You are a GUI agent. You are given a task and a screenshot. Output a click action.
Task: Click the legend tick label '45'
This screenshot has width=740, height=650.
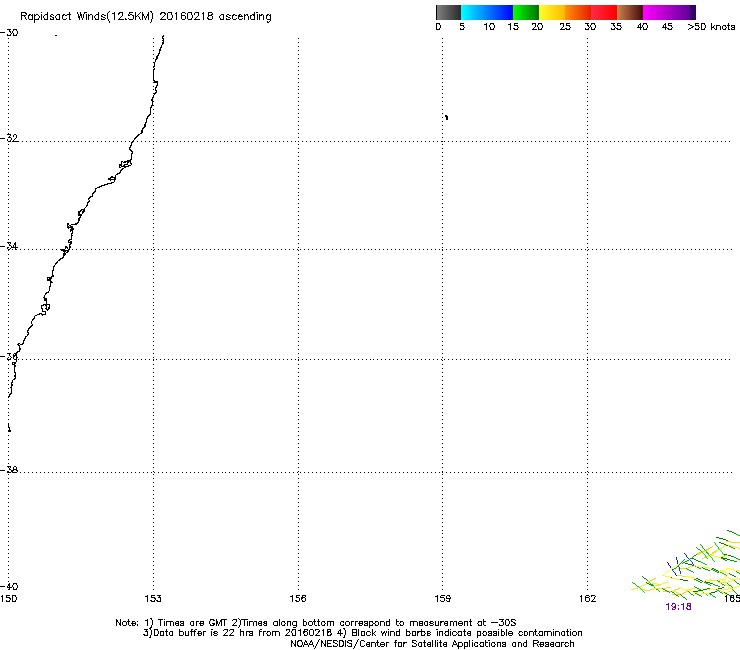(x=667, y=27)
